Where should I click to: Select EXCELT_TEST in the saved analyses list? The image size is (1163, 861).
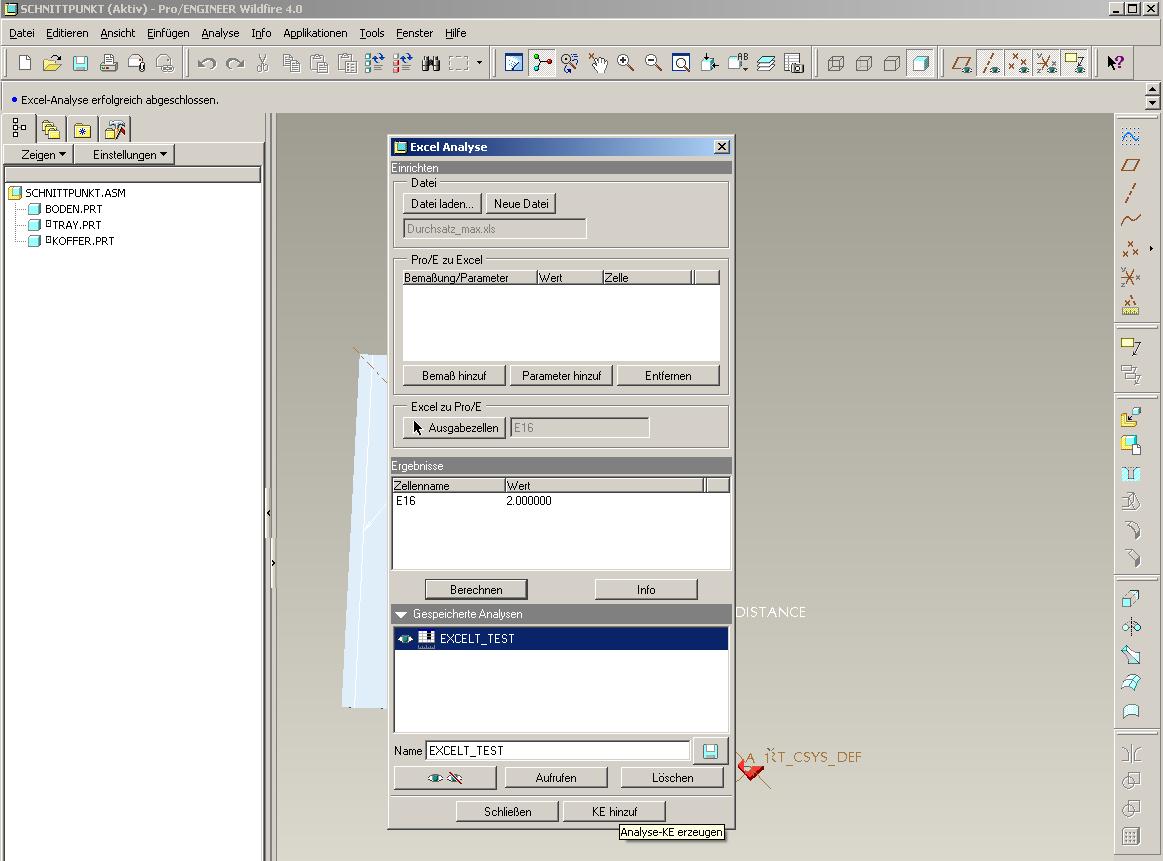pyautogui.click(x=561, y=639)
